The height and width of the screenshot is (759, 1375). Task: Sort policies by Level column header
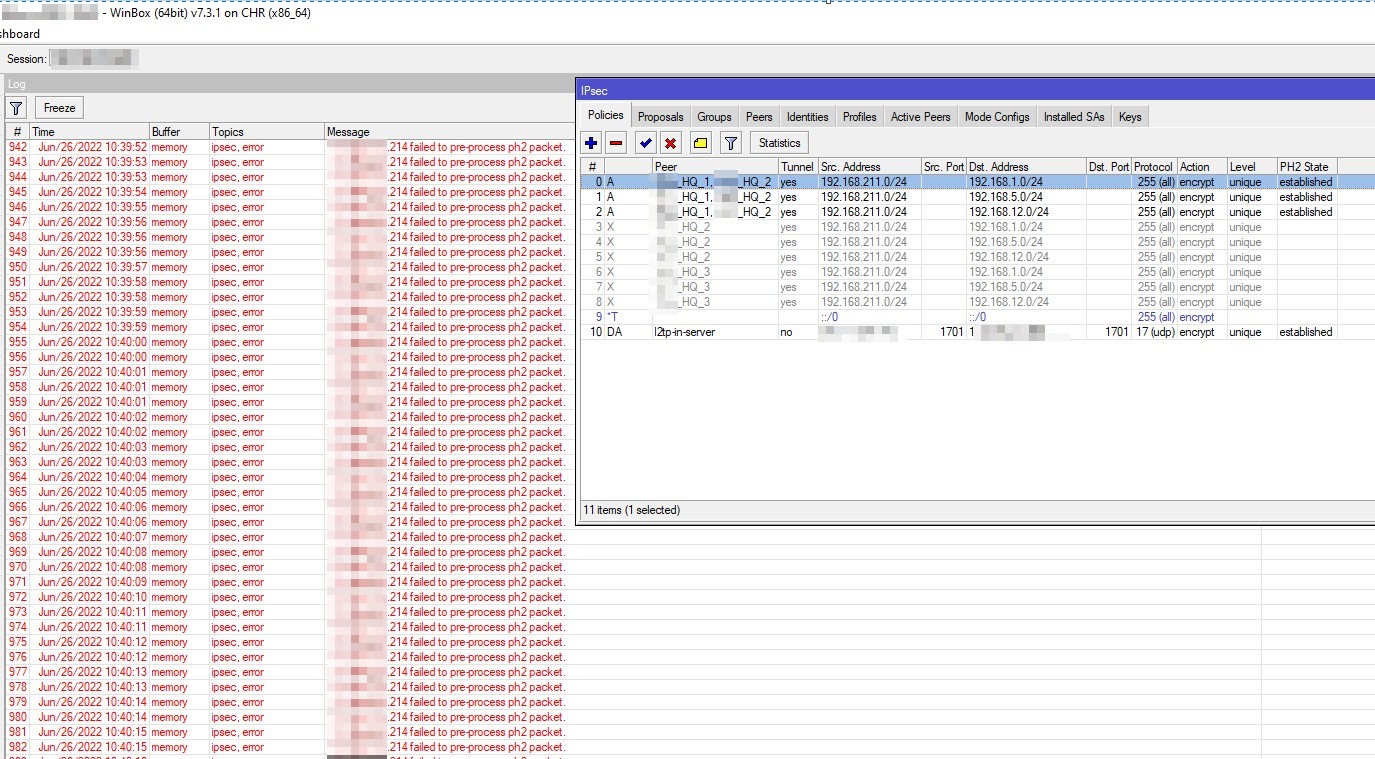pos(1252,167)
